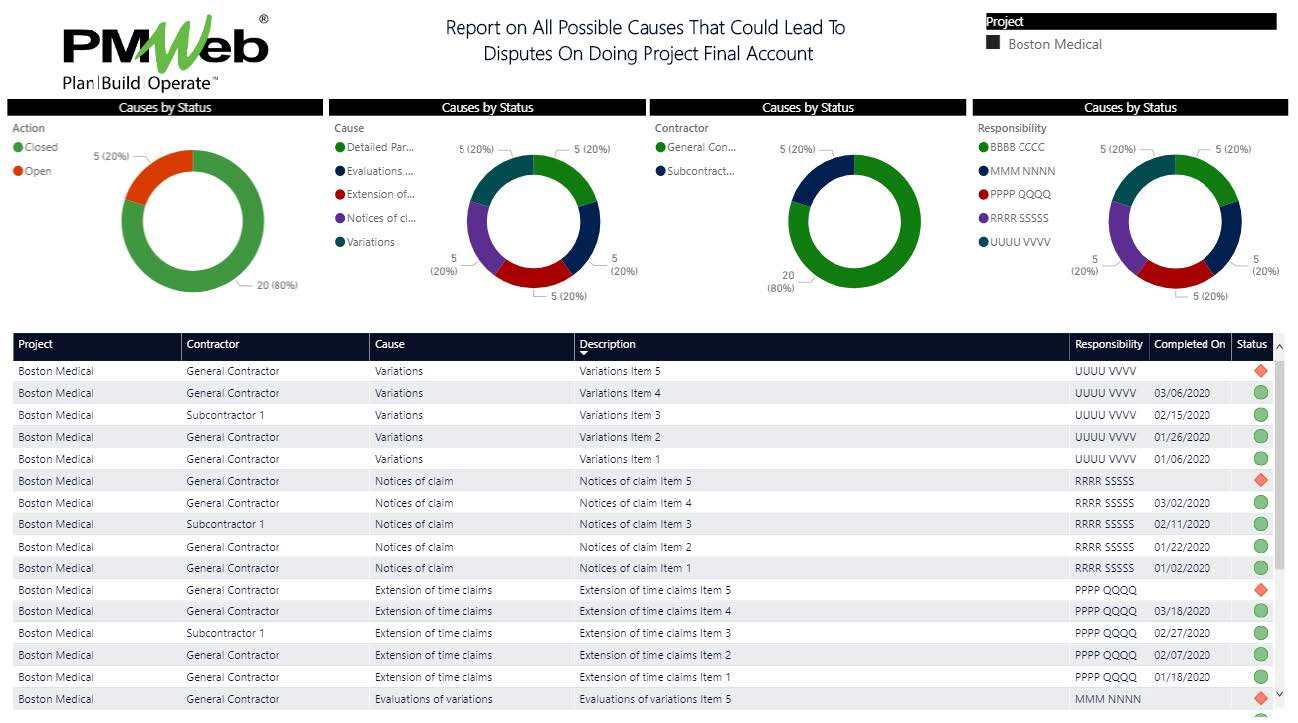Click red diamond for Extension of time claims Item 5
The width and height of the screenshot is (1298, 723).
pyautogui.click(x=1260, y=590)
